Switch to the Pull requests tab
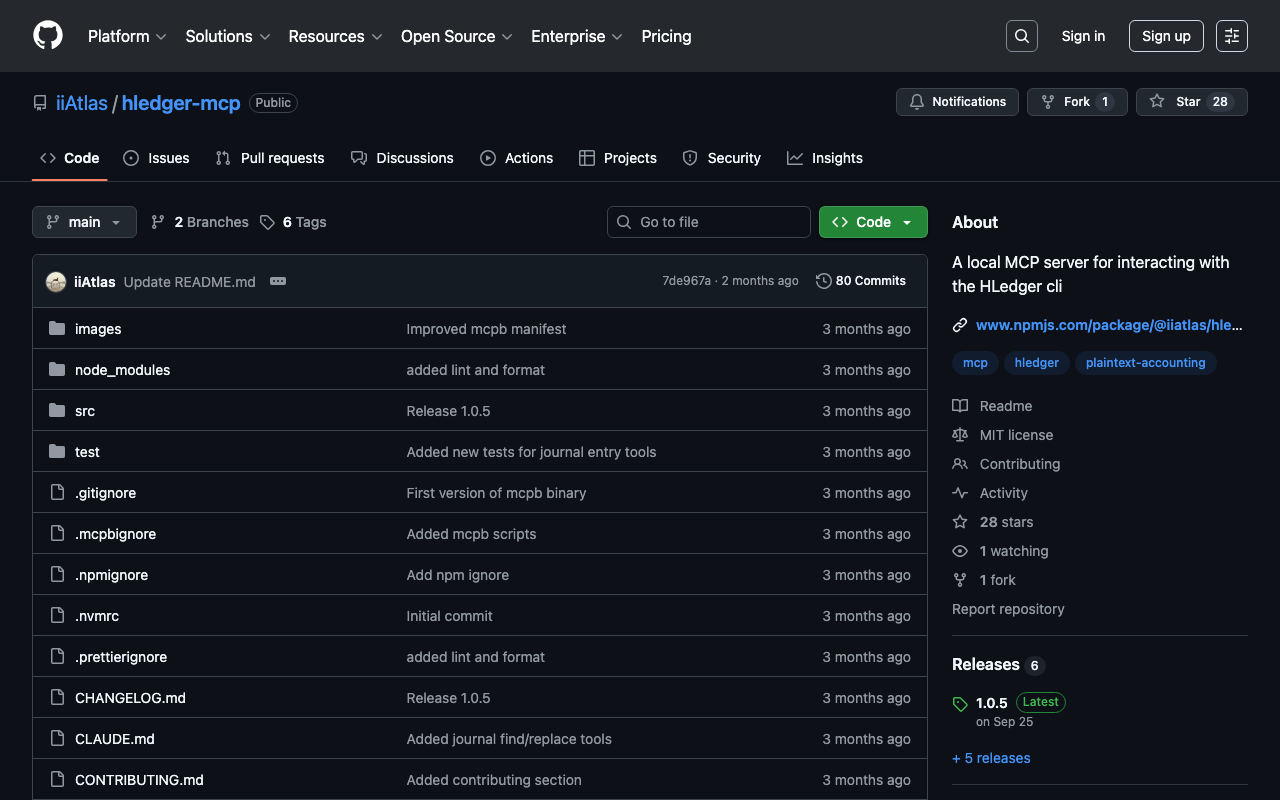This screenshot has width=1280, height=800. tap(270, 158)
